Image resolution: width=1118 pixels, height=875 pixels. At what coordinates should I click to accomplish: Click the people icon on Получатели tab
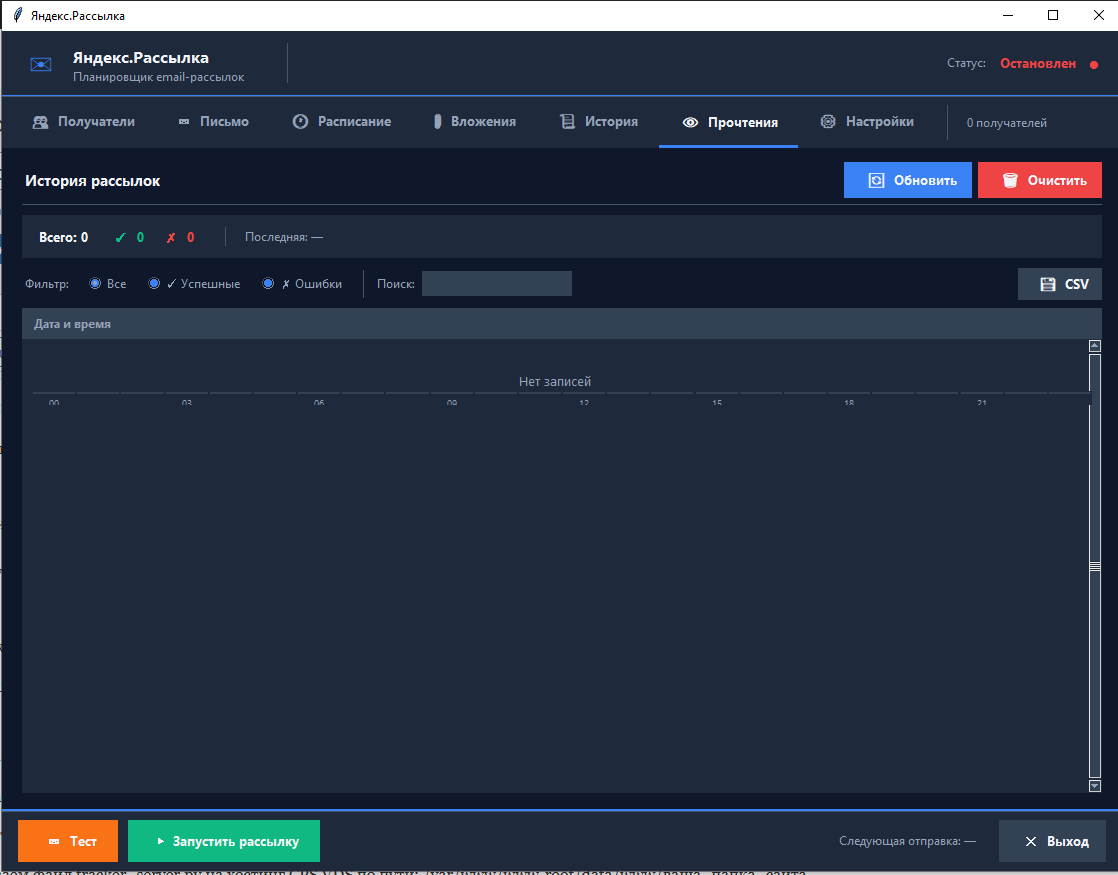click(40, 122)
